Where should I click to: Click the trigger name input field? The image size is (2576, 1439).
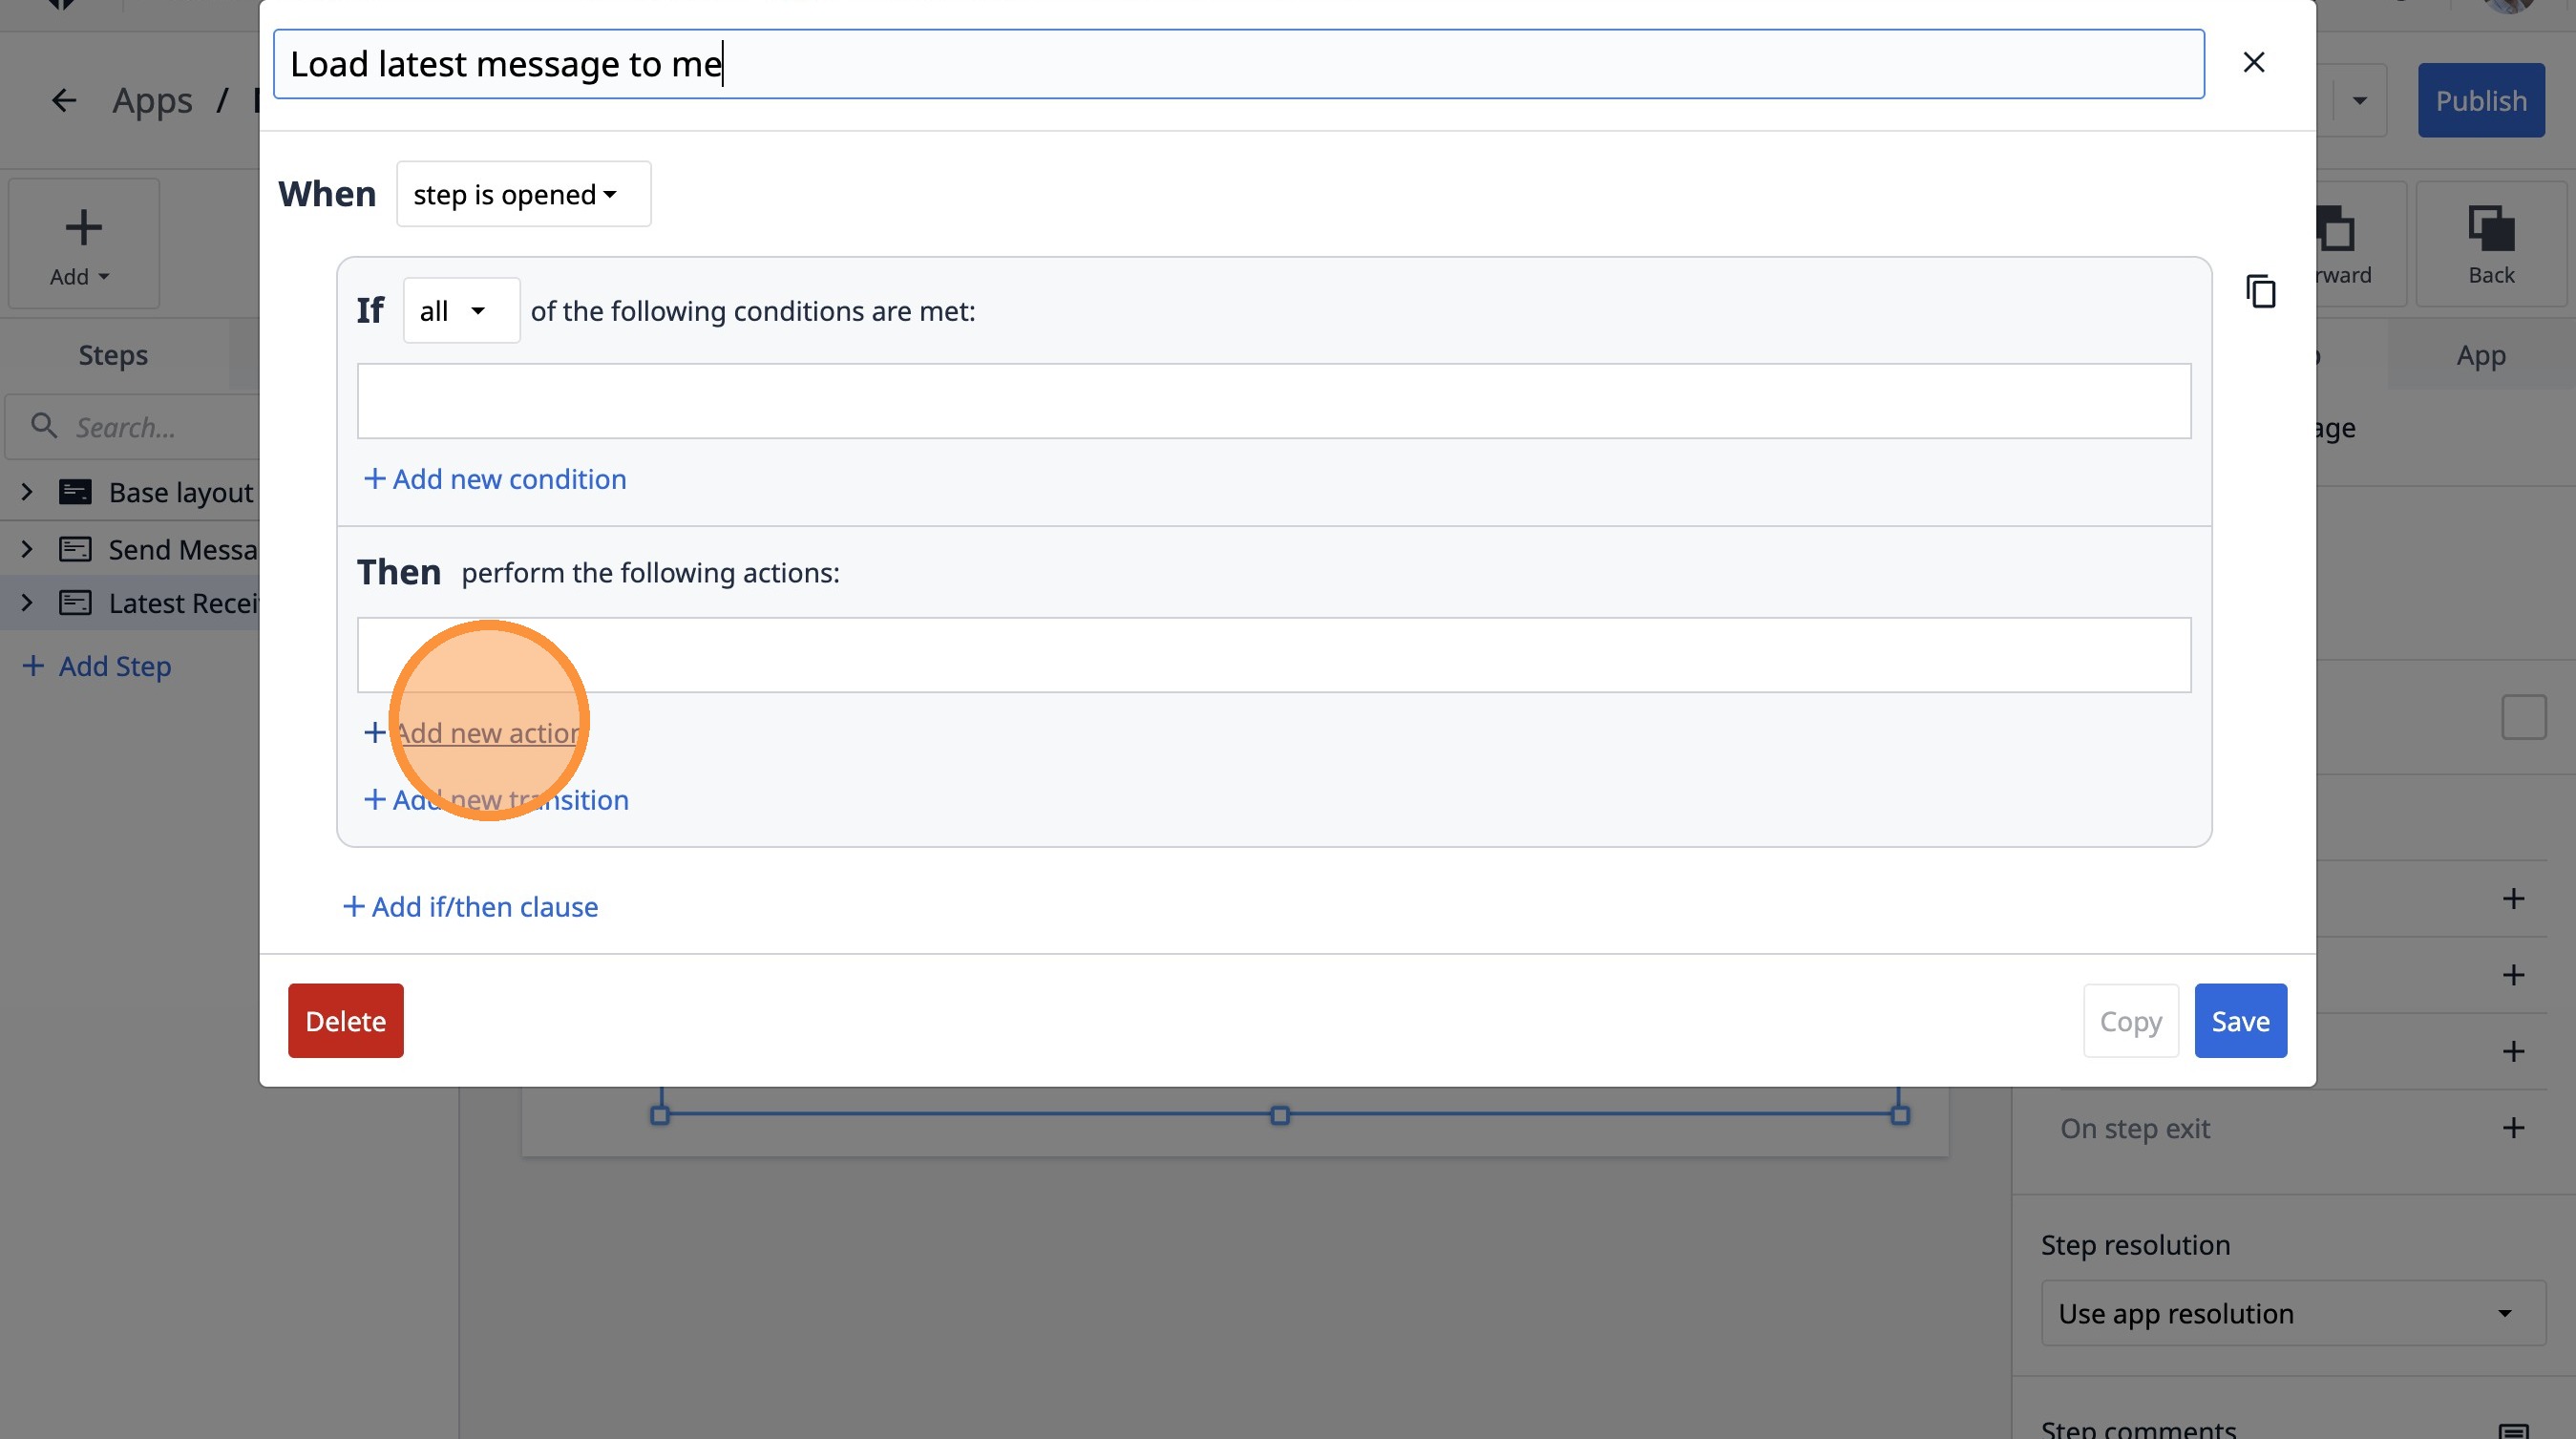pos(1238,64)
